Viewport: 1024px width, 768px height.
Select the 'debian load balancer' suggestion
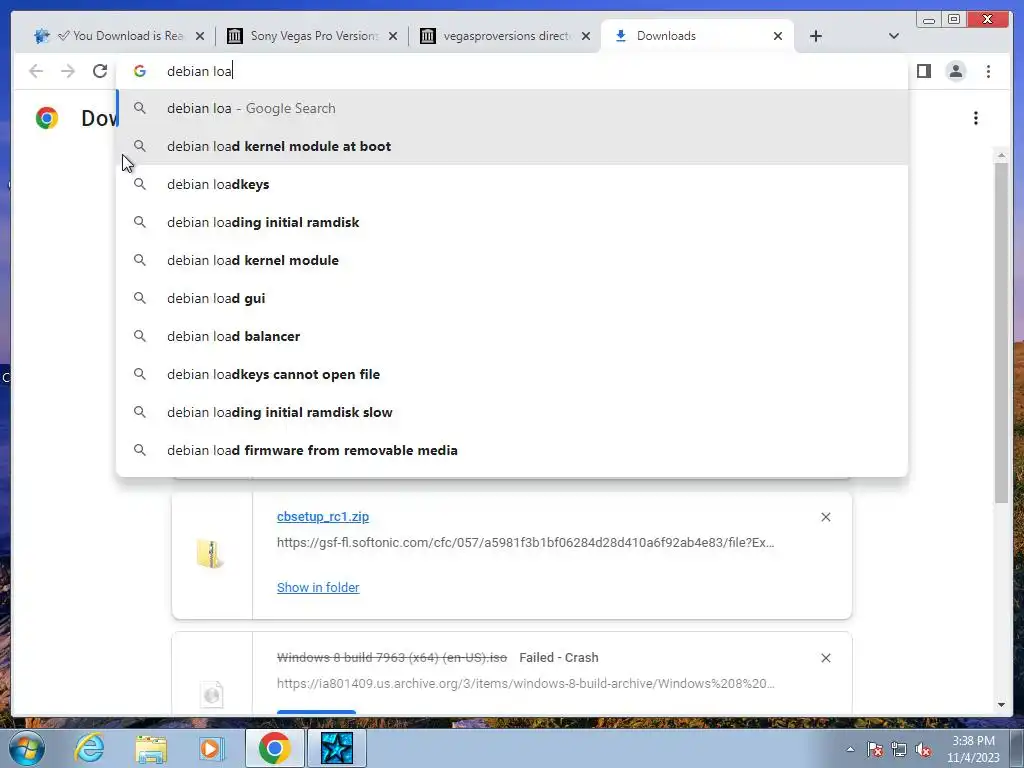coord(512,336)
